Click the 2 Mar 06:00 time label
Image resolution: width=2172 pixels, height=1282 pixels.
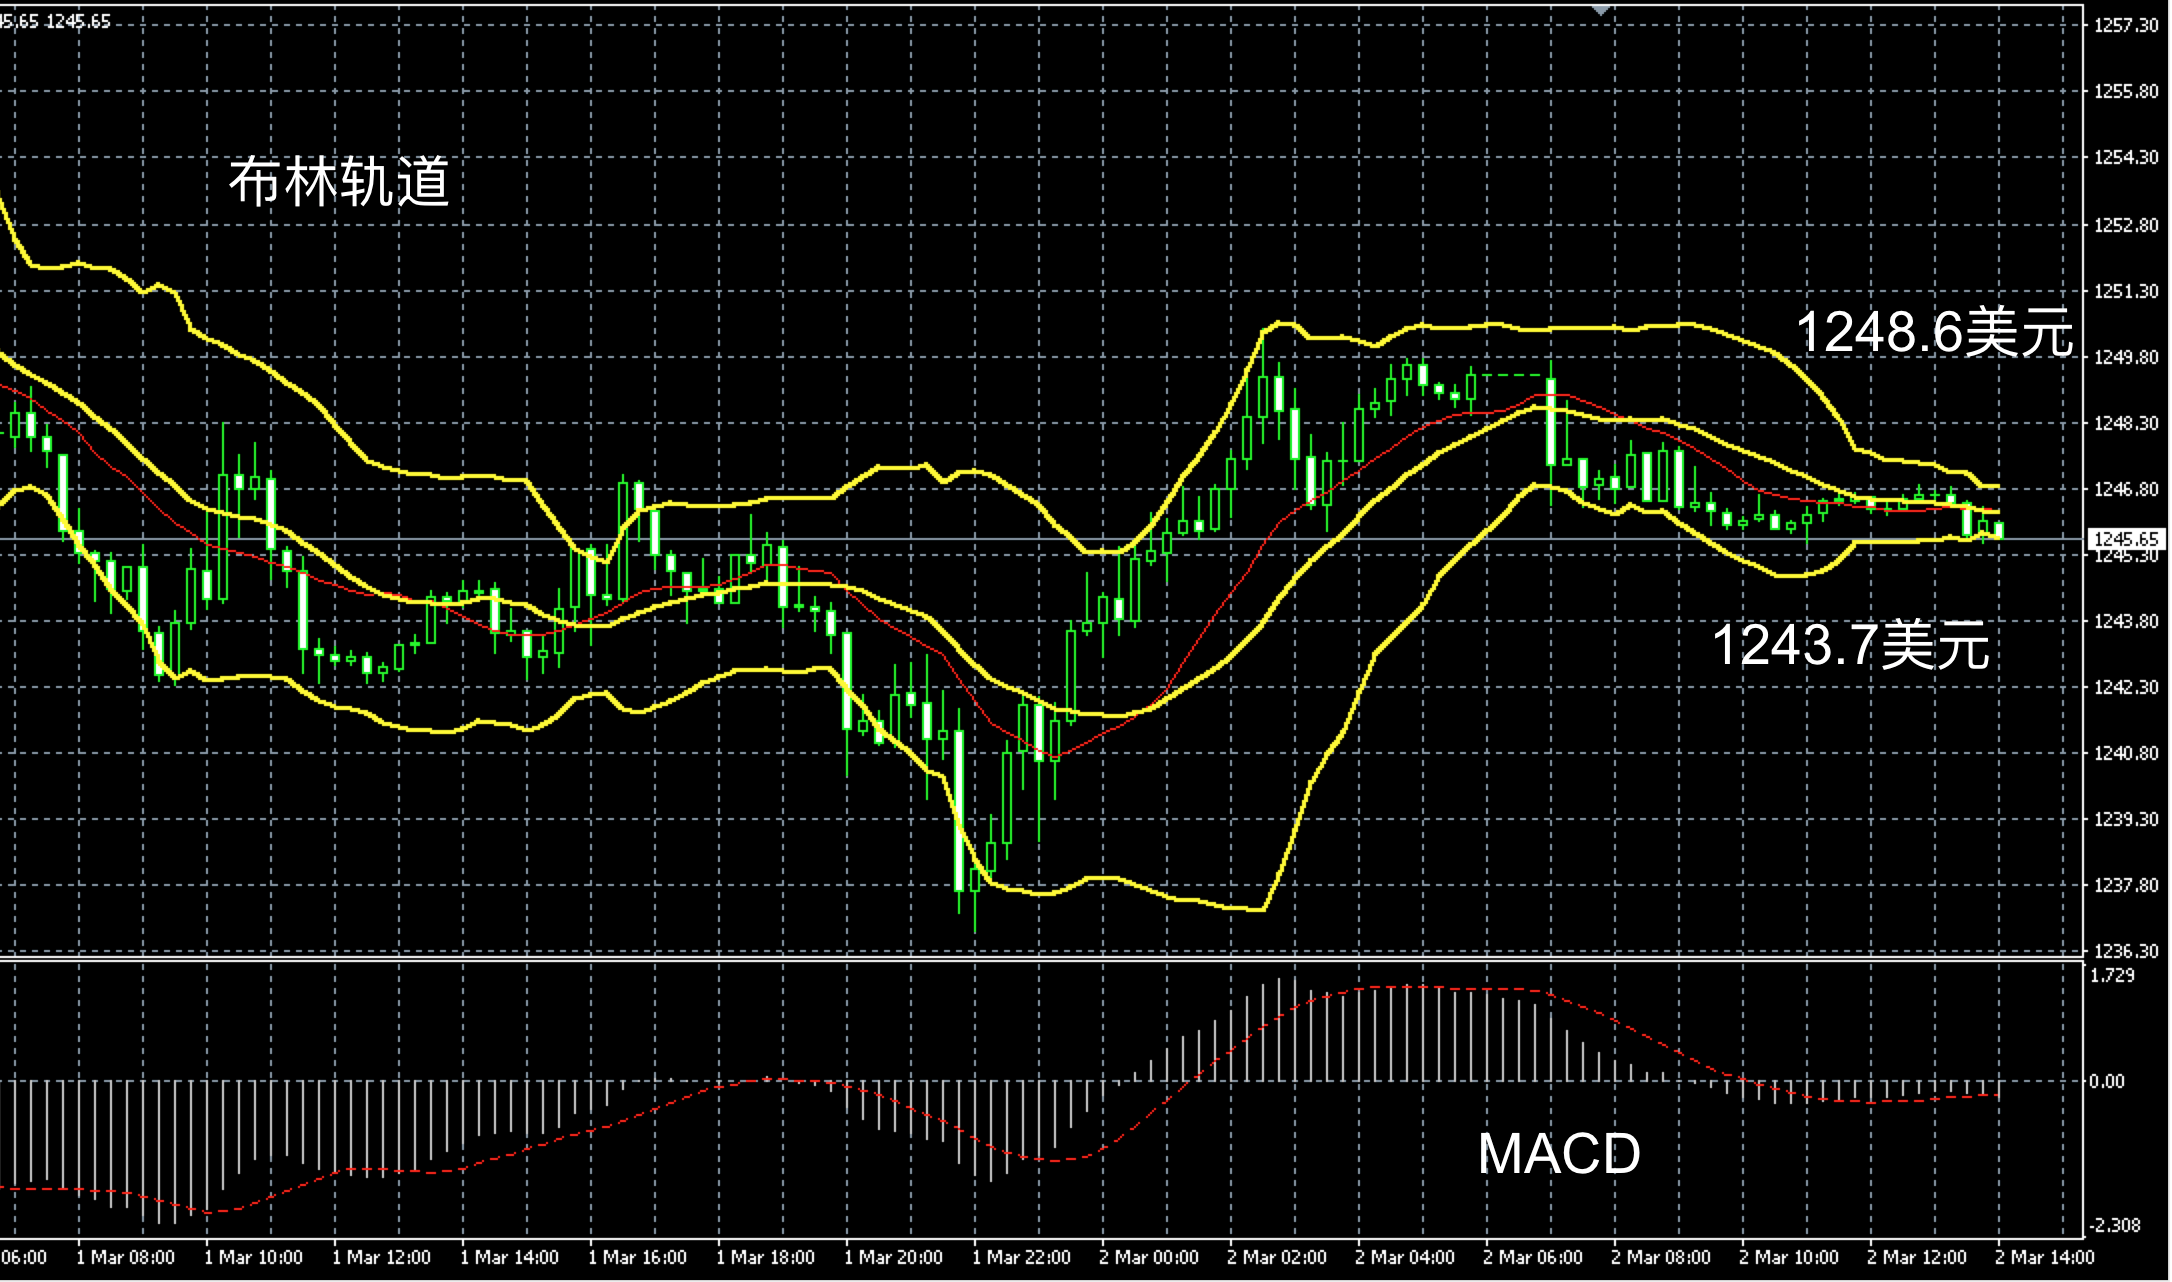[x=1533, y=1257]
